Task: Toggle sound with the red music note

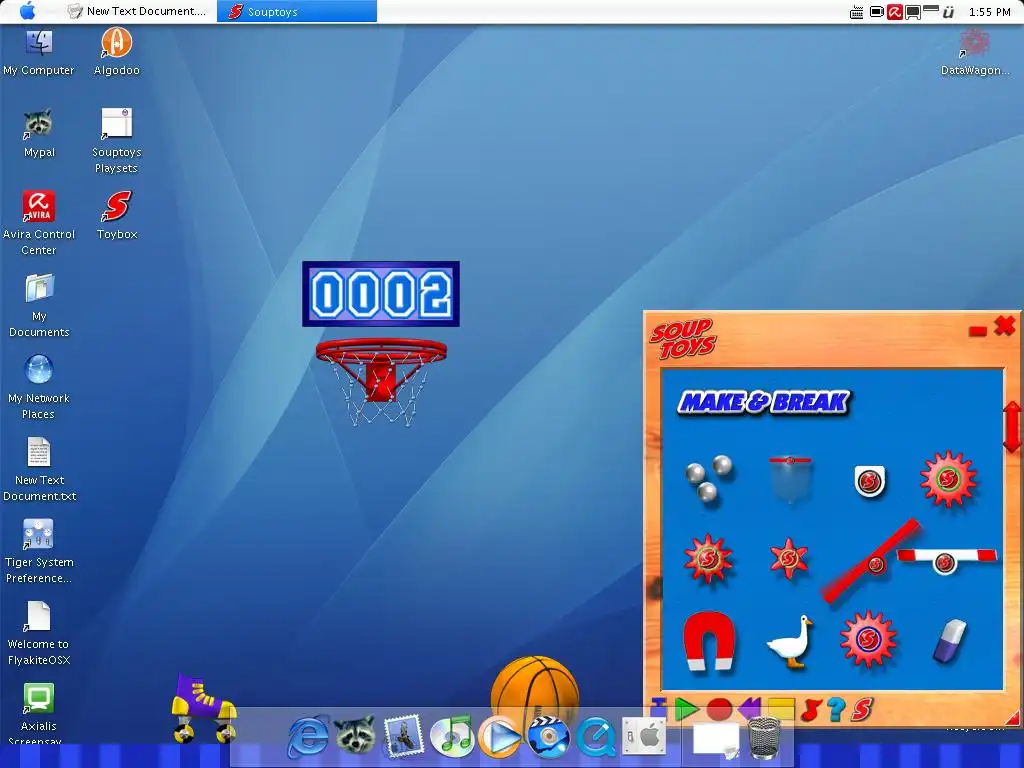Action: tap(811, 710)
